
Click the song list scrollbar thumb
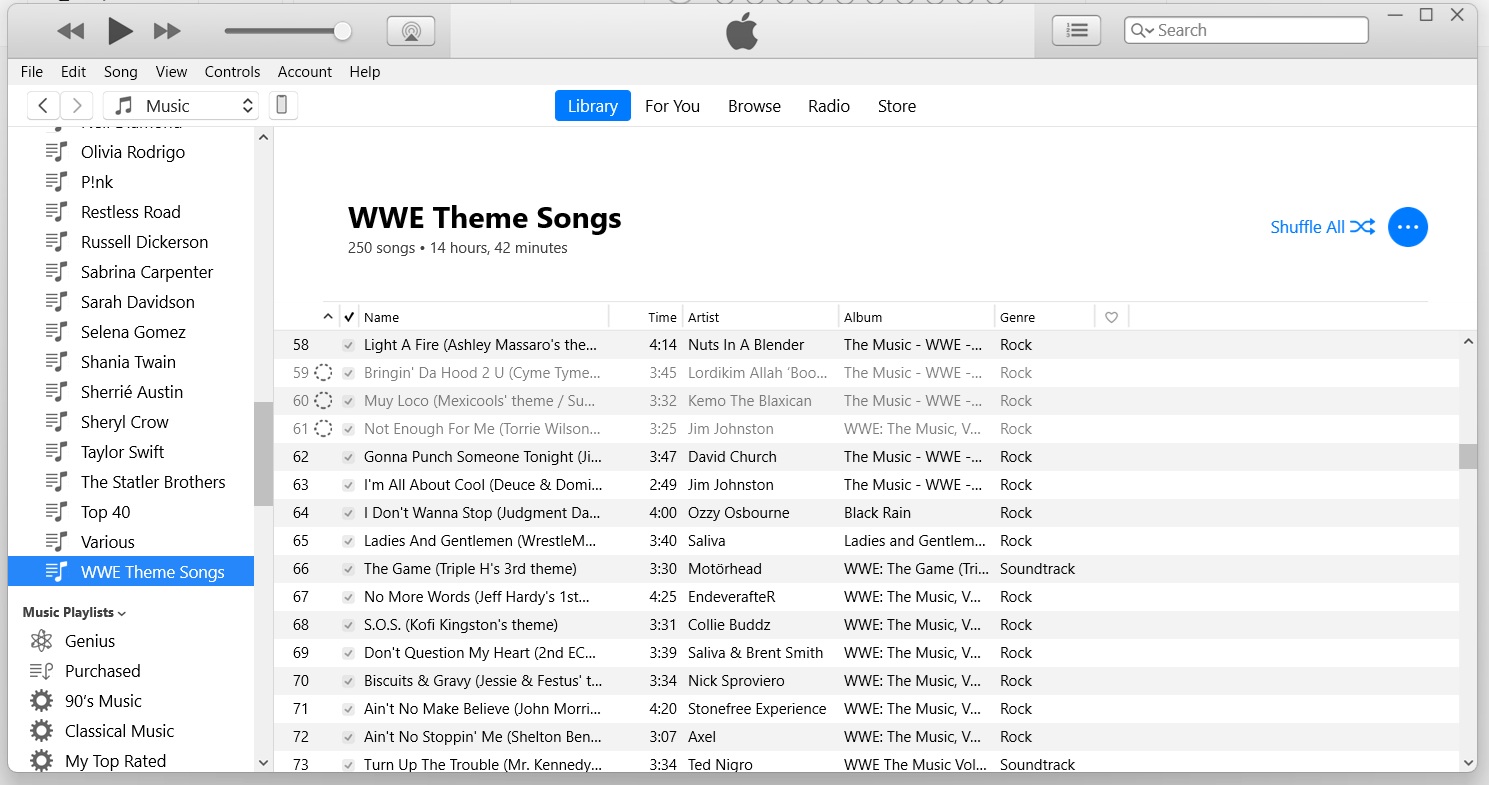tap(1468, 456)
